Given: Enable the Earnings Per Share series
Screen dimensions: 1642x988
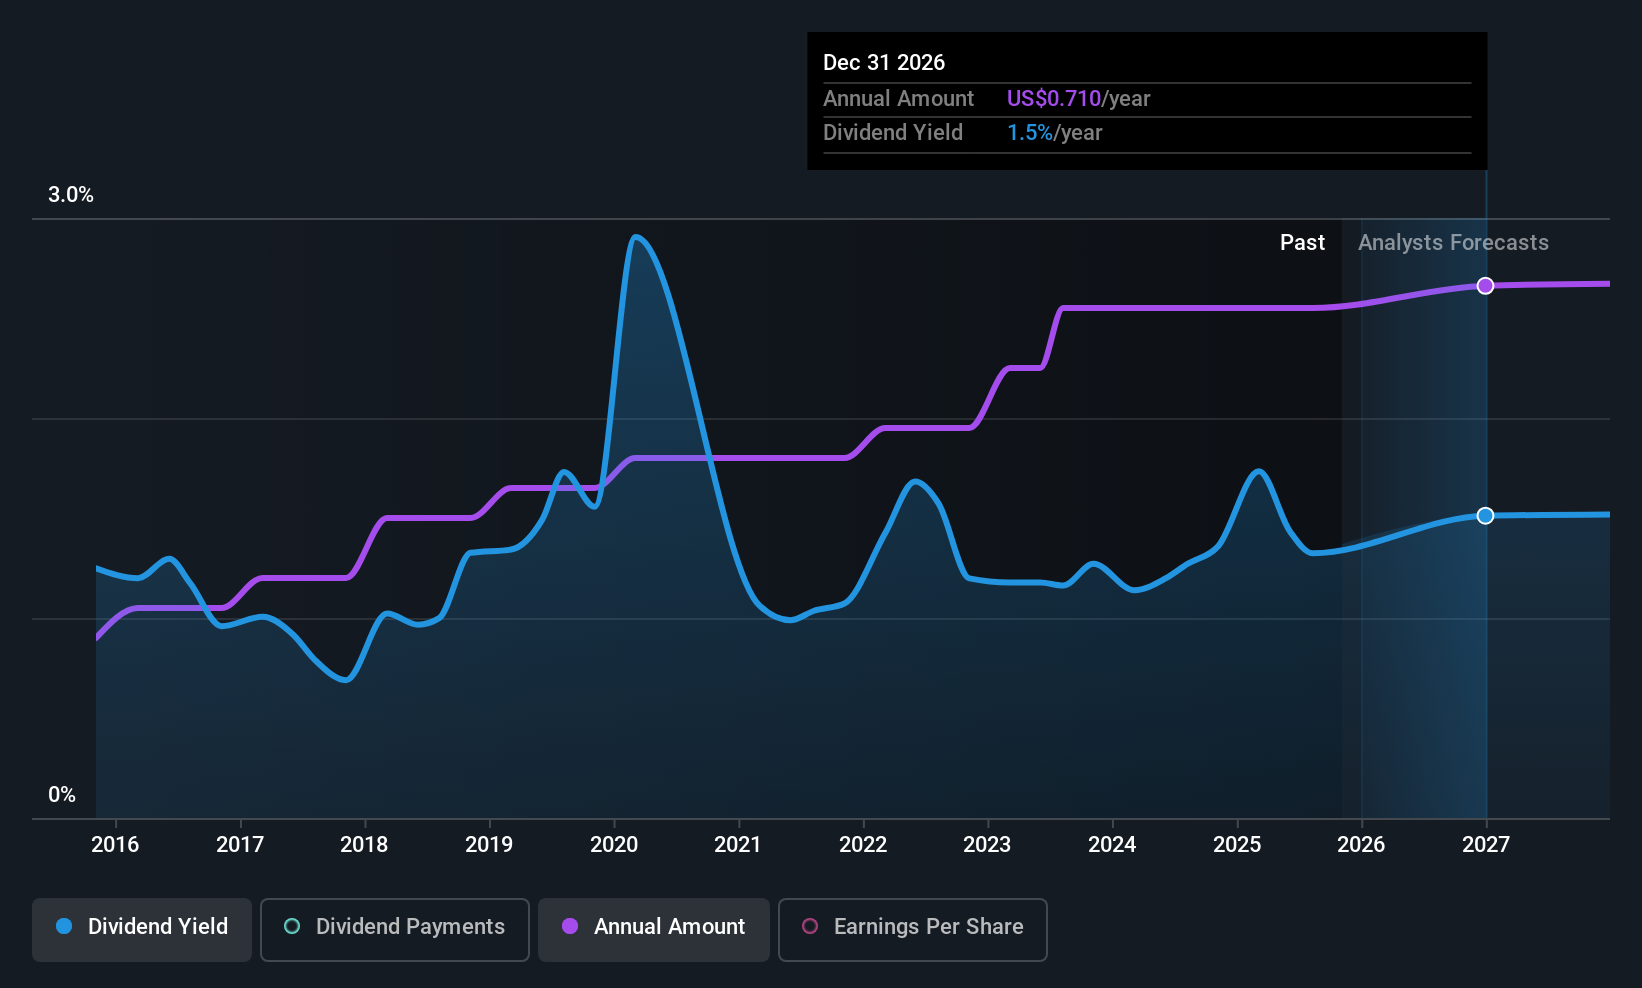Looking at the screenshot, I should click(912, 927).
